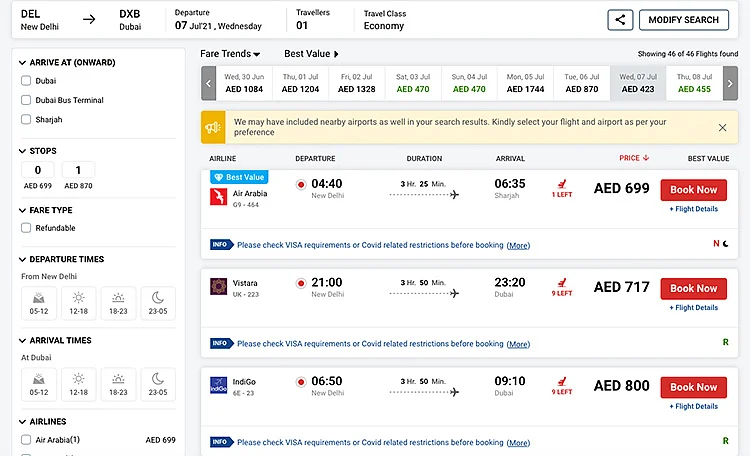Viewport: 750px width, 456px height.
Task: Check the Sharjah arrival checkbox
Action: tap(26, 119)
